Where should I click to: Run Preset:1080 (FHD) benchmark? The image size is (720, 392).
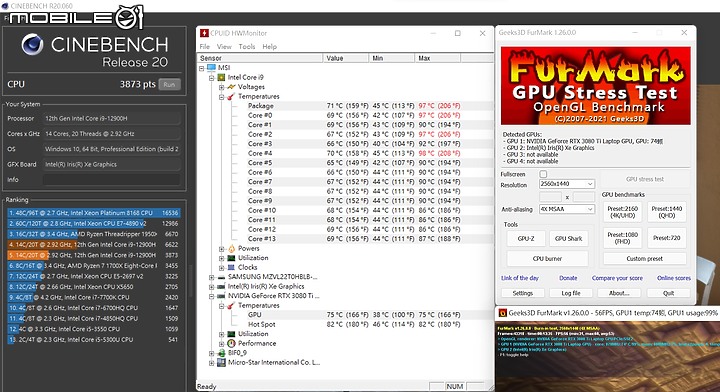[x=622, y=238]
